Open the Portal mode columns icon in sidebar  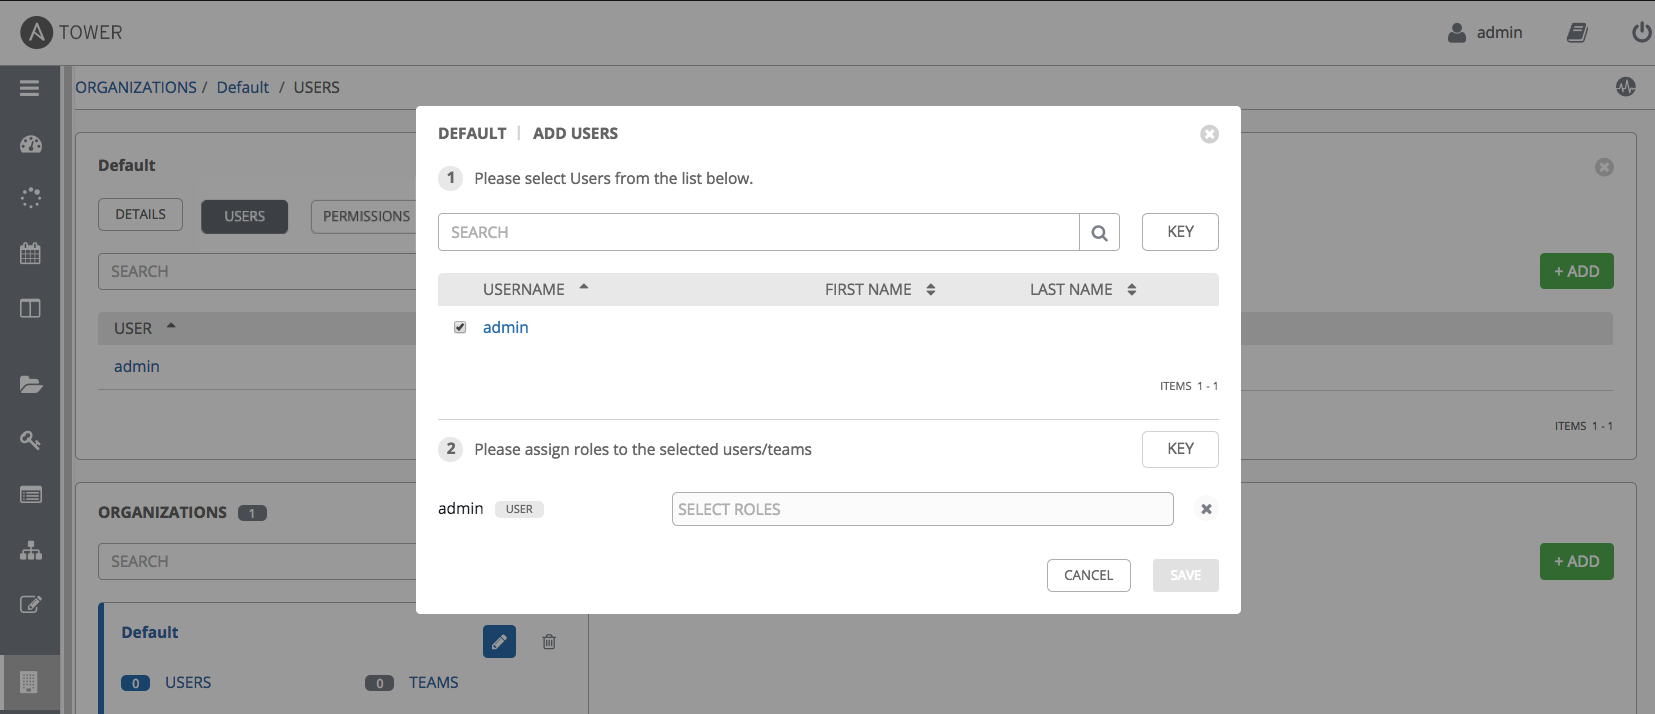(31, 308)
